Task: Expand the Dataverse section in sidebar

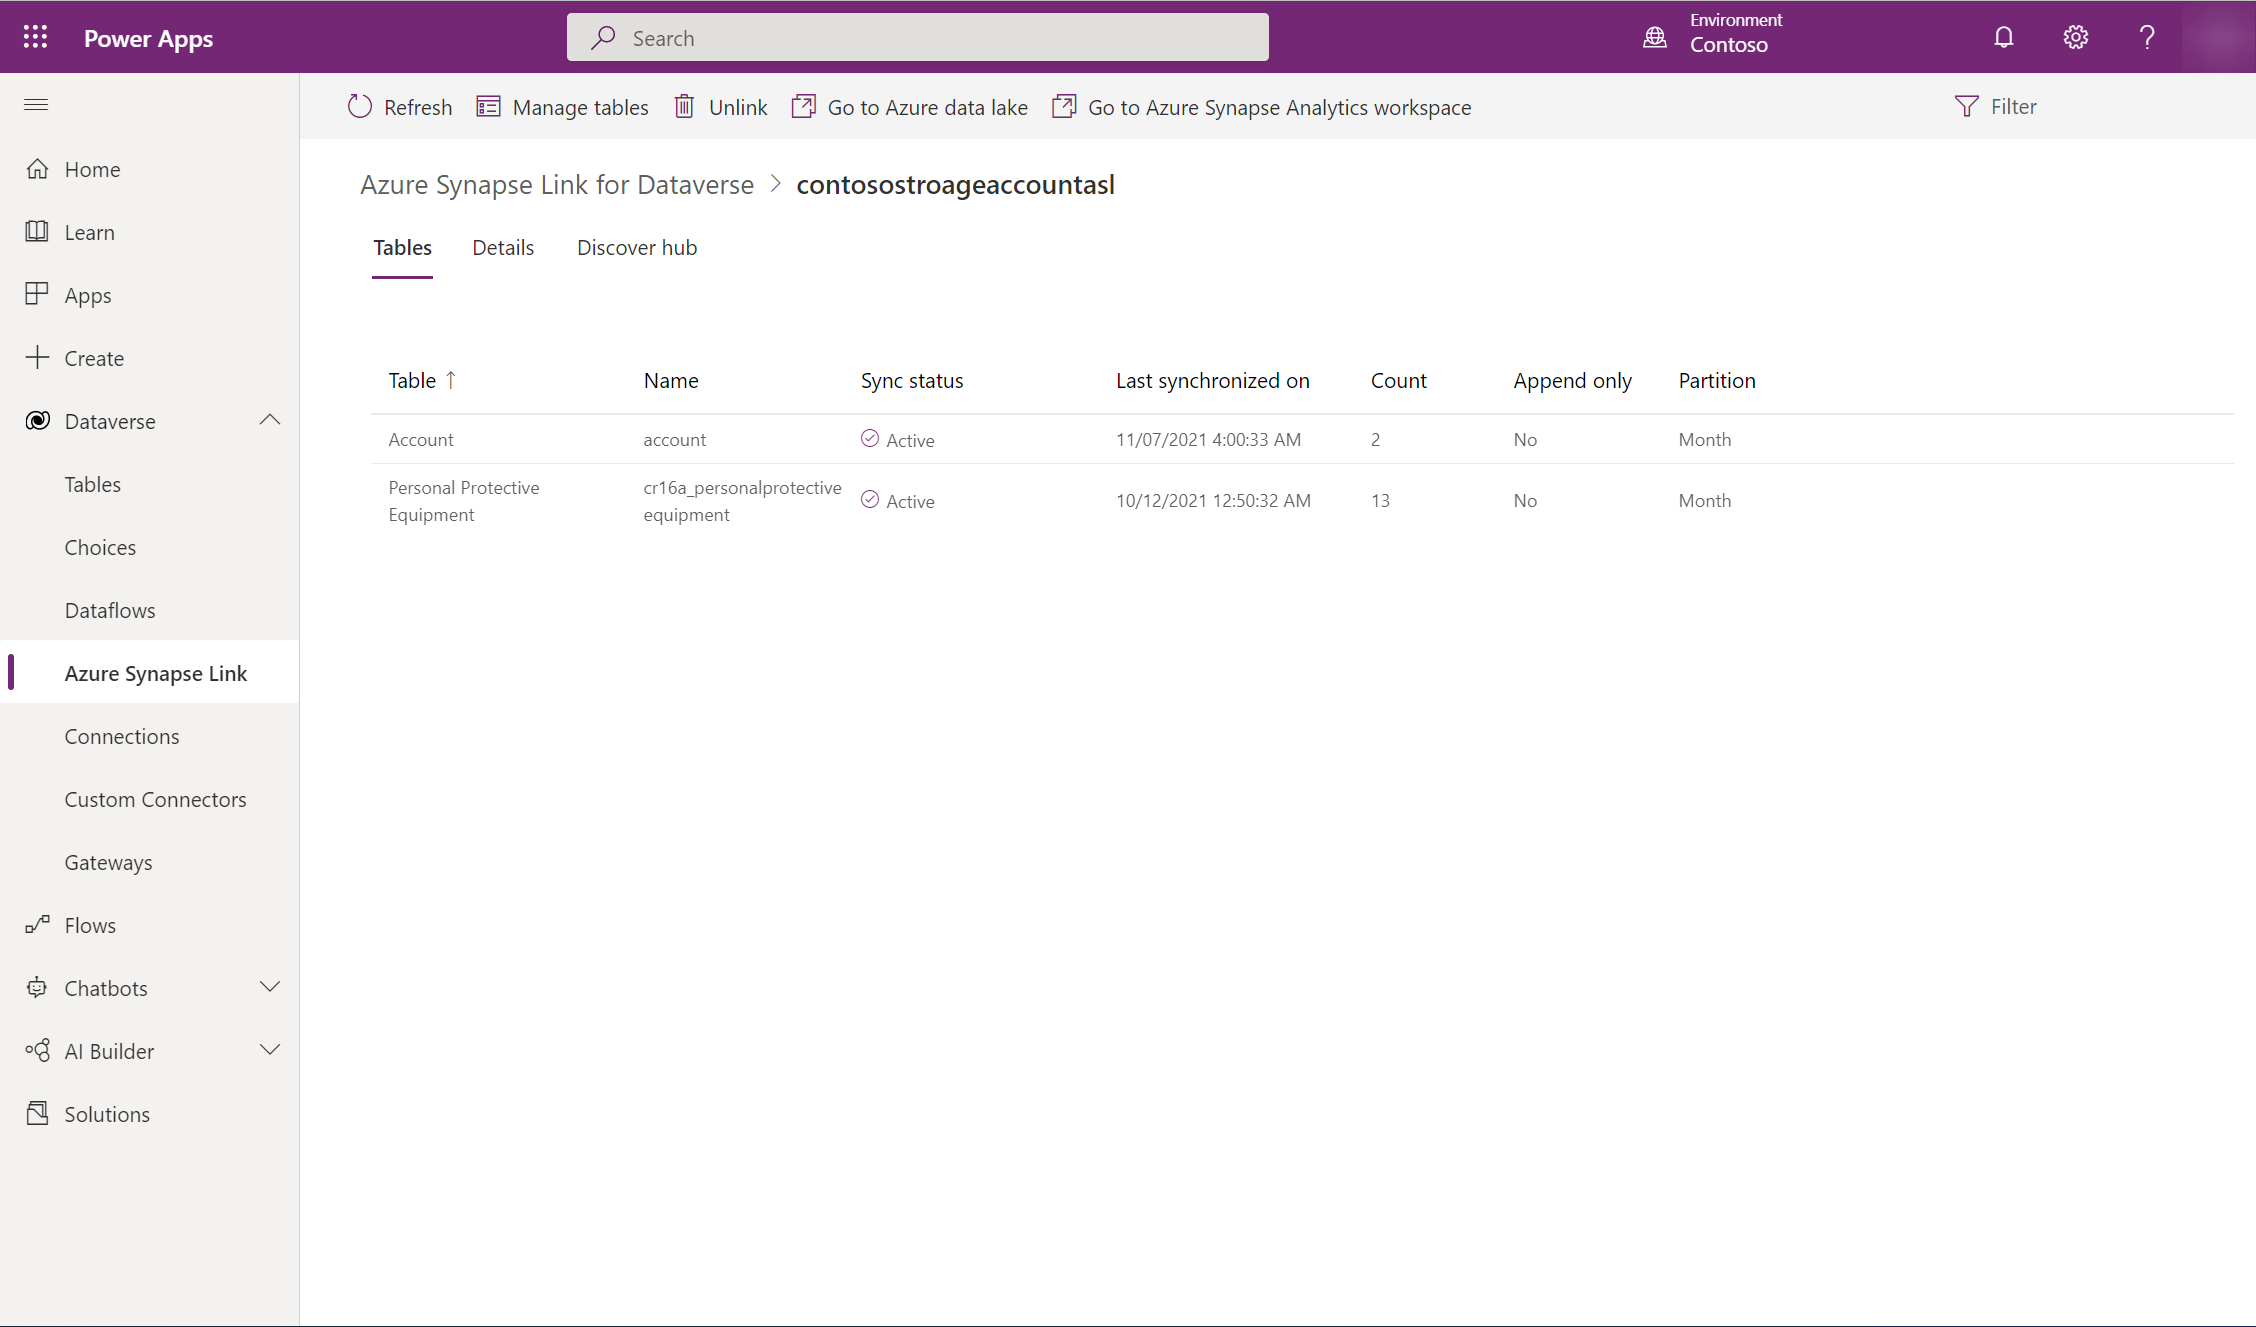Action: click(269, 420)
